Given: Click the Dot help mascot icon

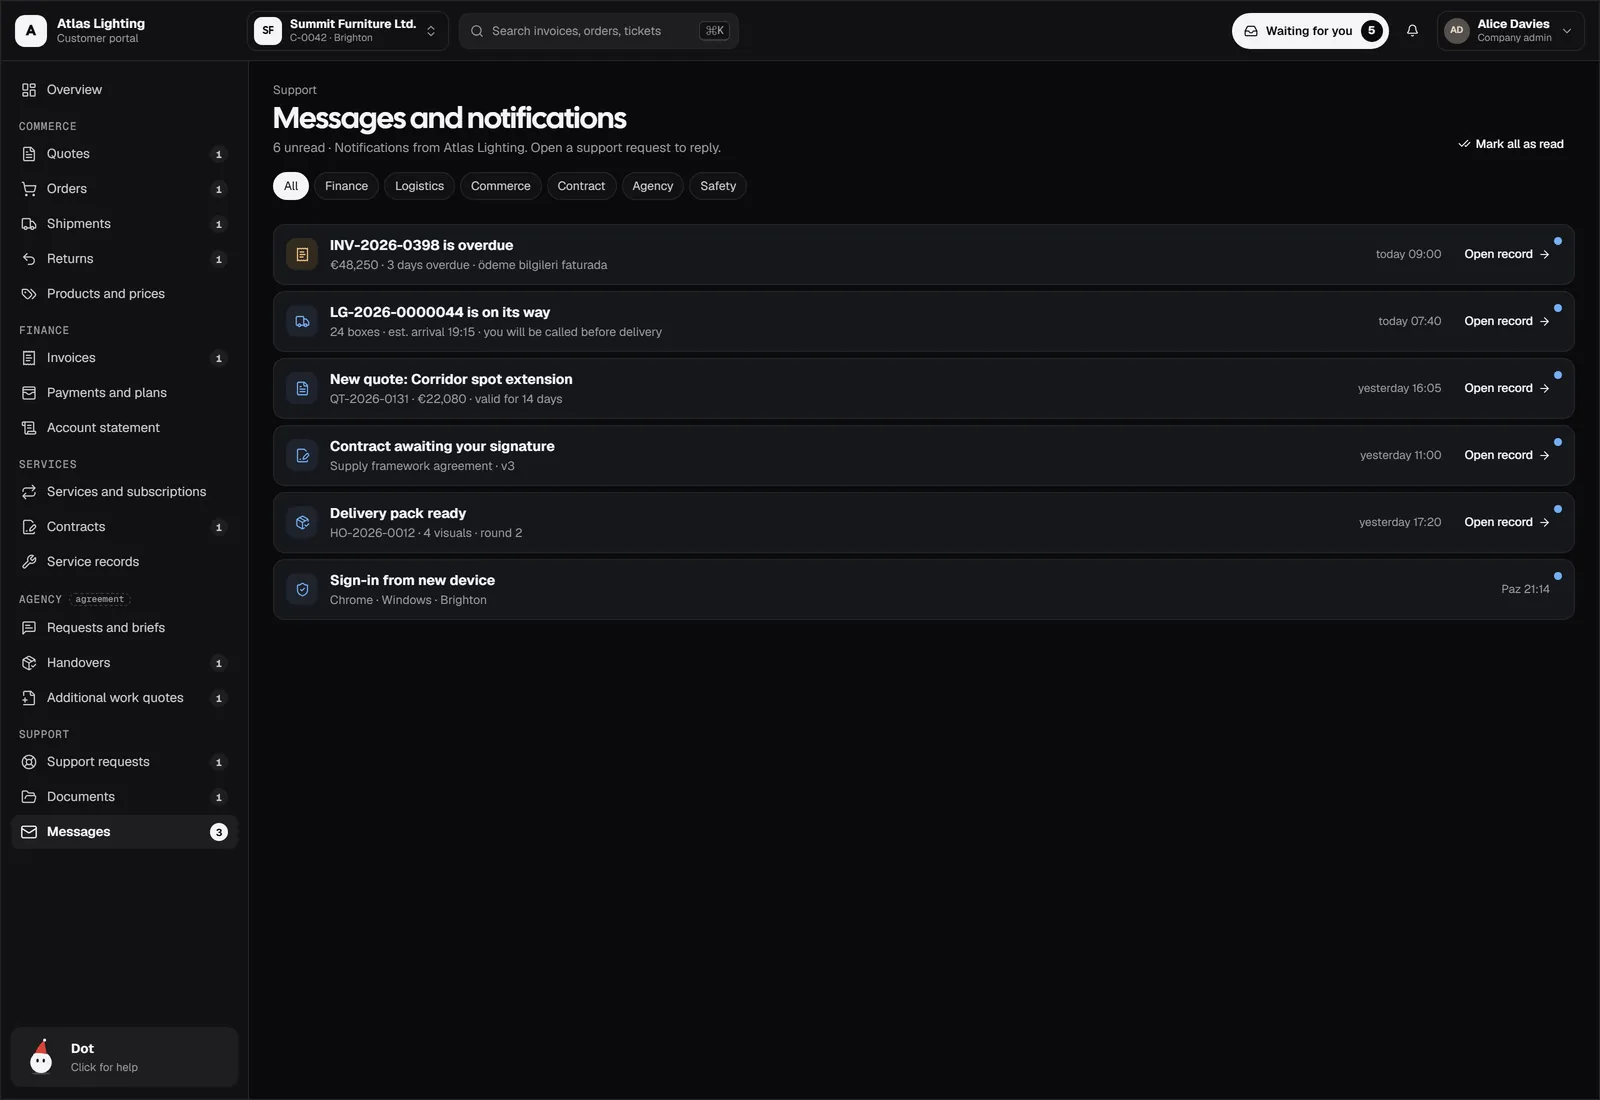Looking at the screenshot, I should tap(41, 1057).
